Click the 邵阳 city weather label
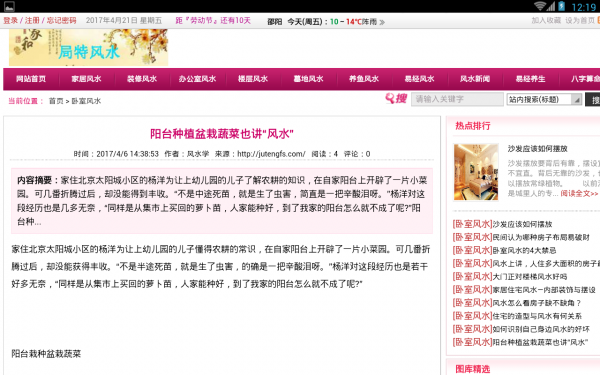The height and width of the screenshot is (375, 600). (x=274, y=22)
